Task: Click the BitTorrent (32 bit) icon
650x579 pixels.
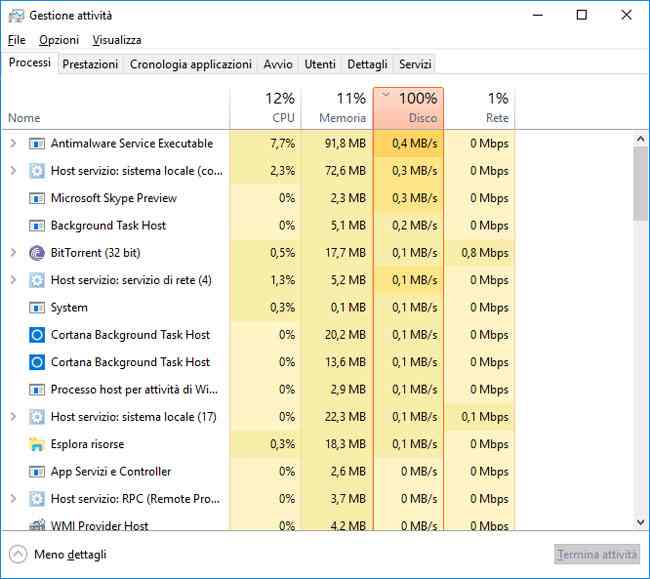Action: point(36,253)
